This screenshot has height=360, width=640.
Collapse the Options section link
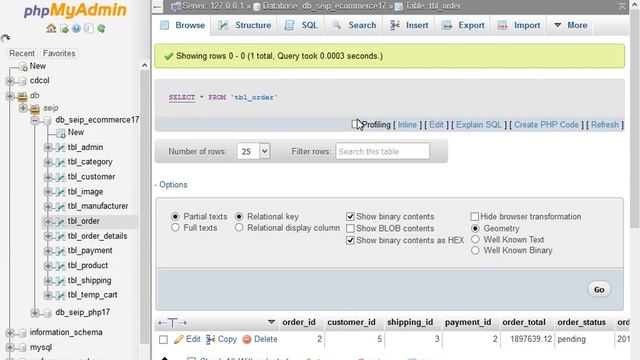[171, 185]
